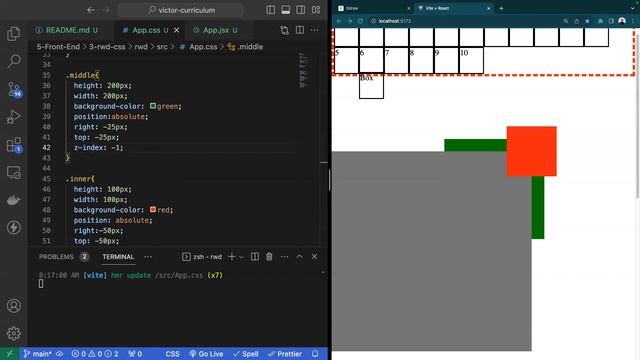Open changes compare icon in editor toolbar
Screen dimensions: 640x360
284,30
